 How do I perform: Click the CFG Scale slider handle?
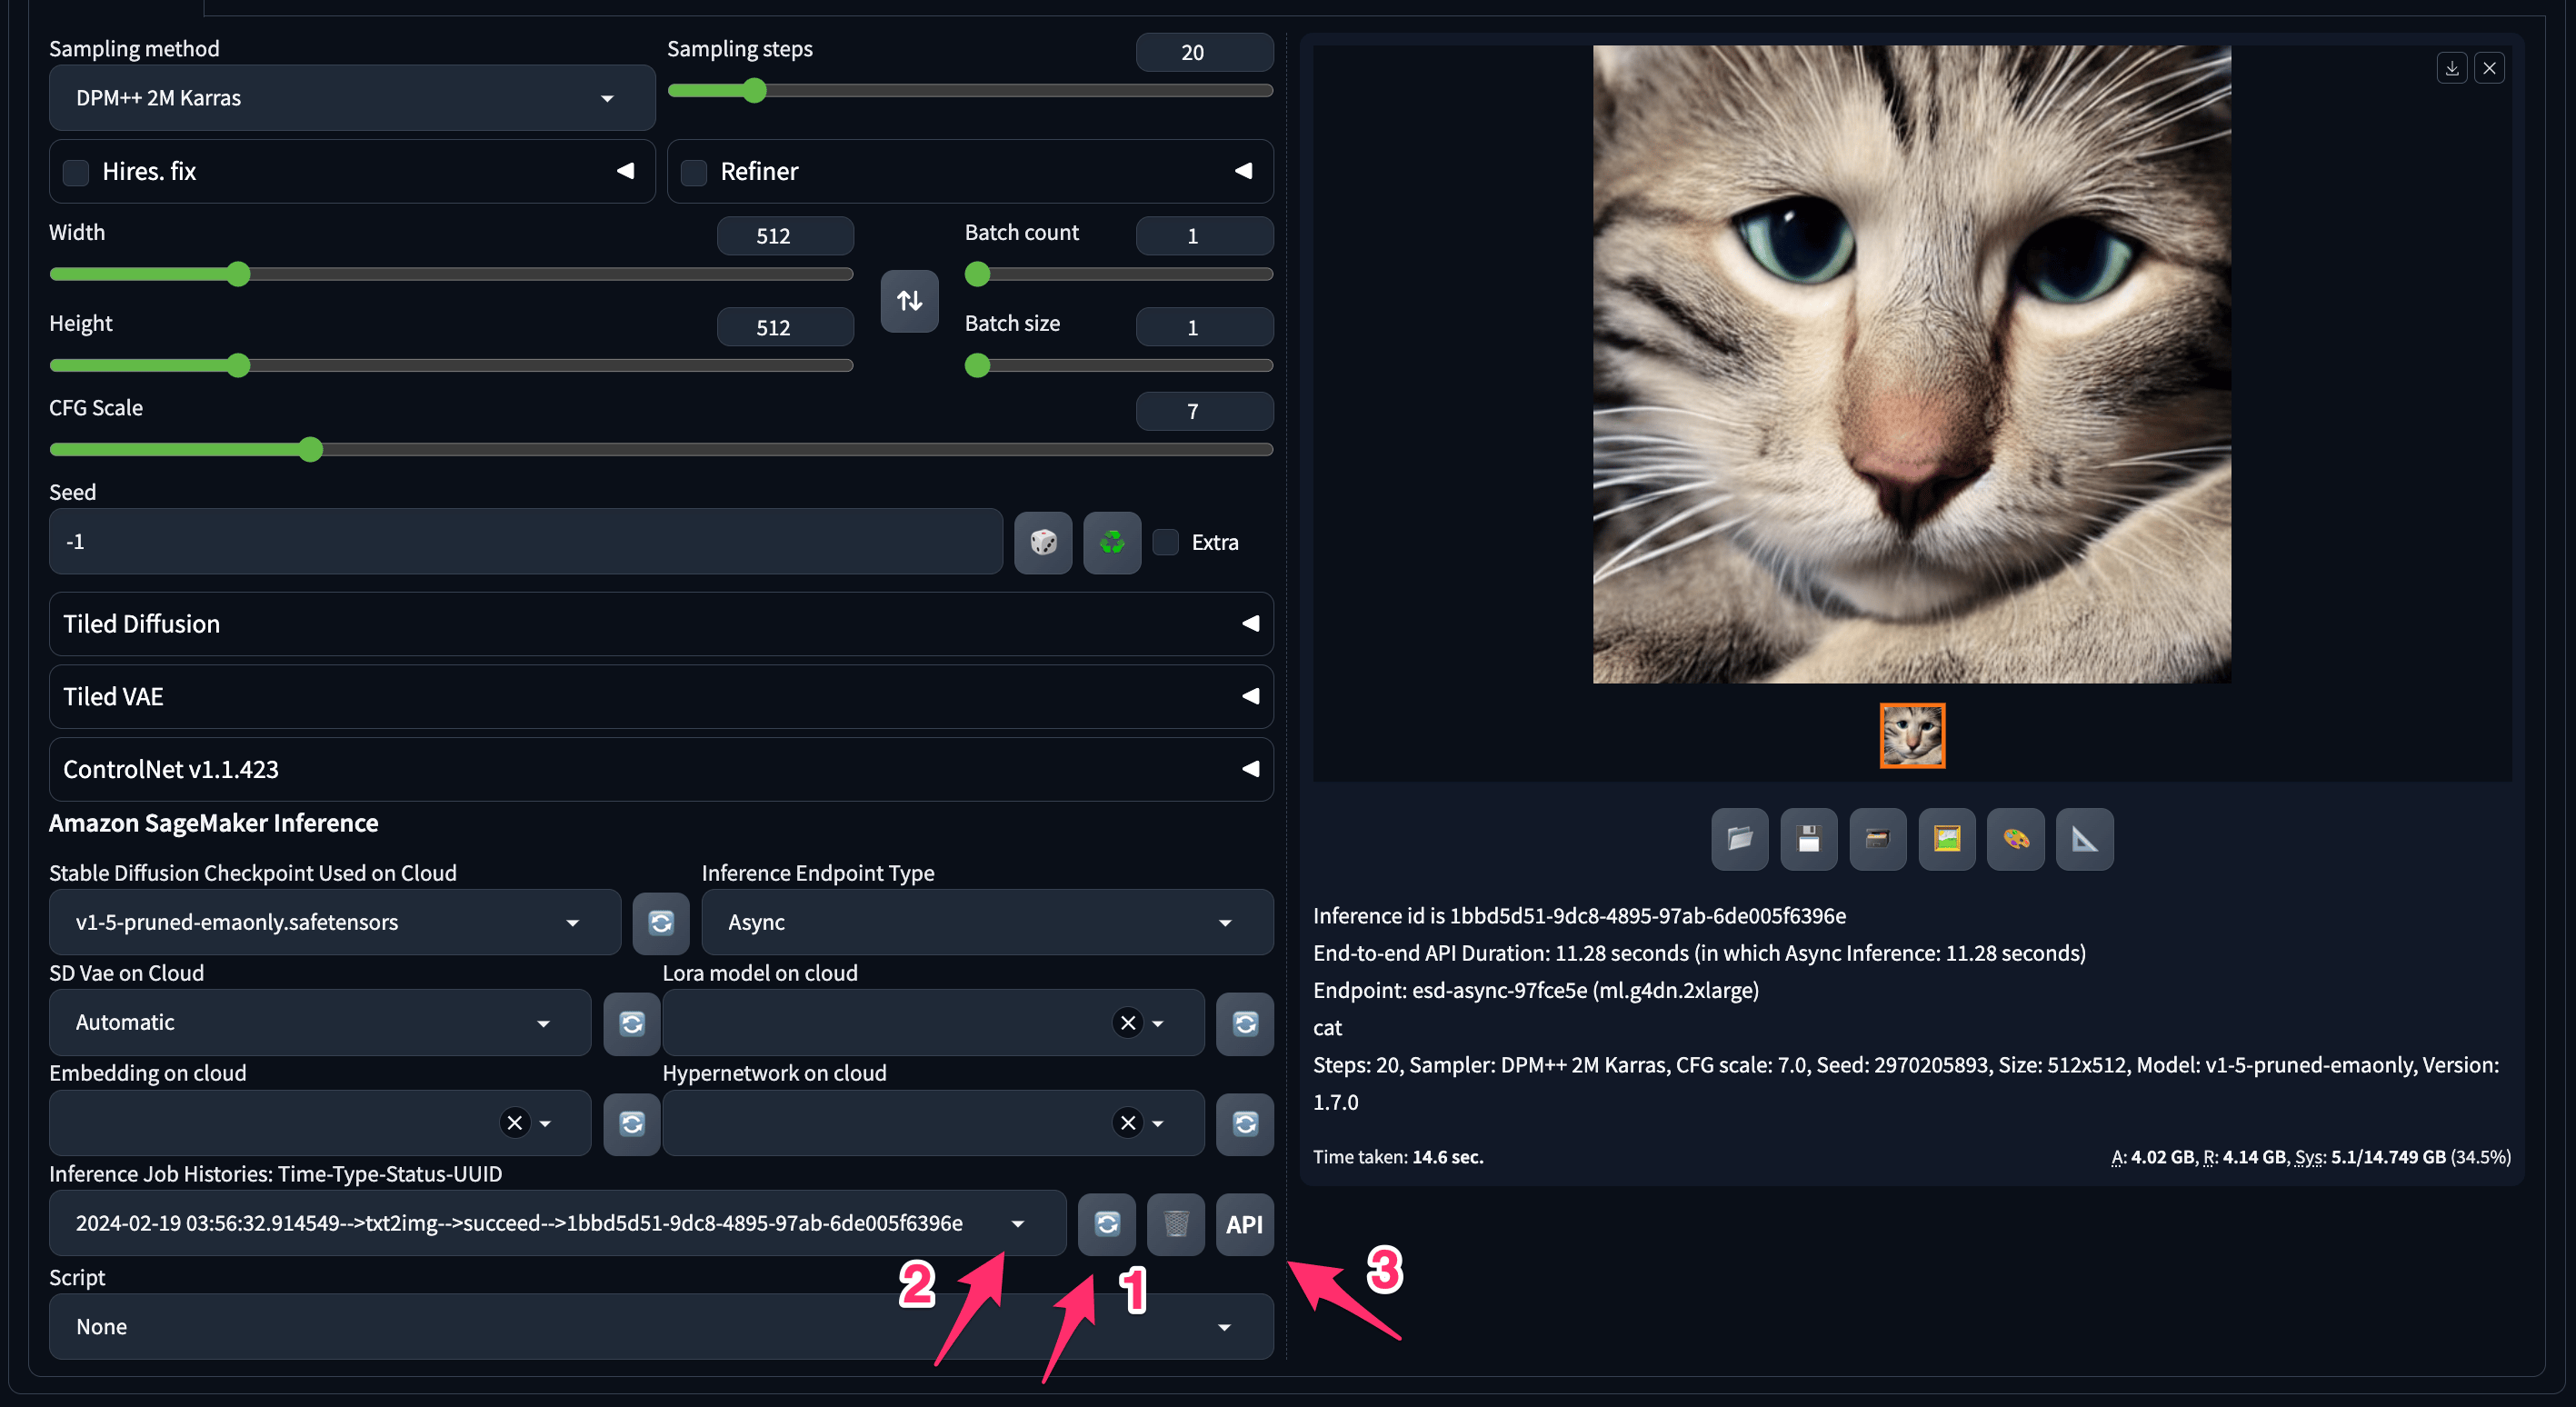pyautogui.click(x=311, y=450)
